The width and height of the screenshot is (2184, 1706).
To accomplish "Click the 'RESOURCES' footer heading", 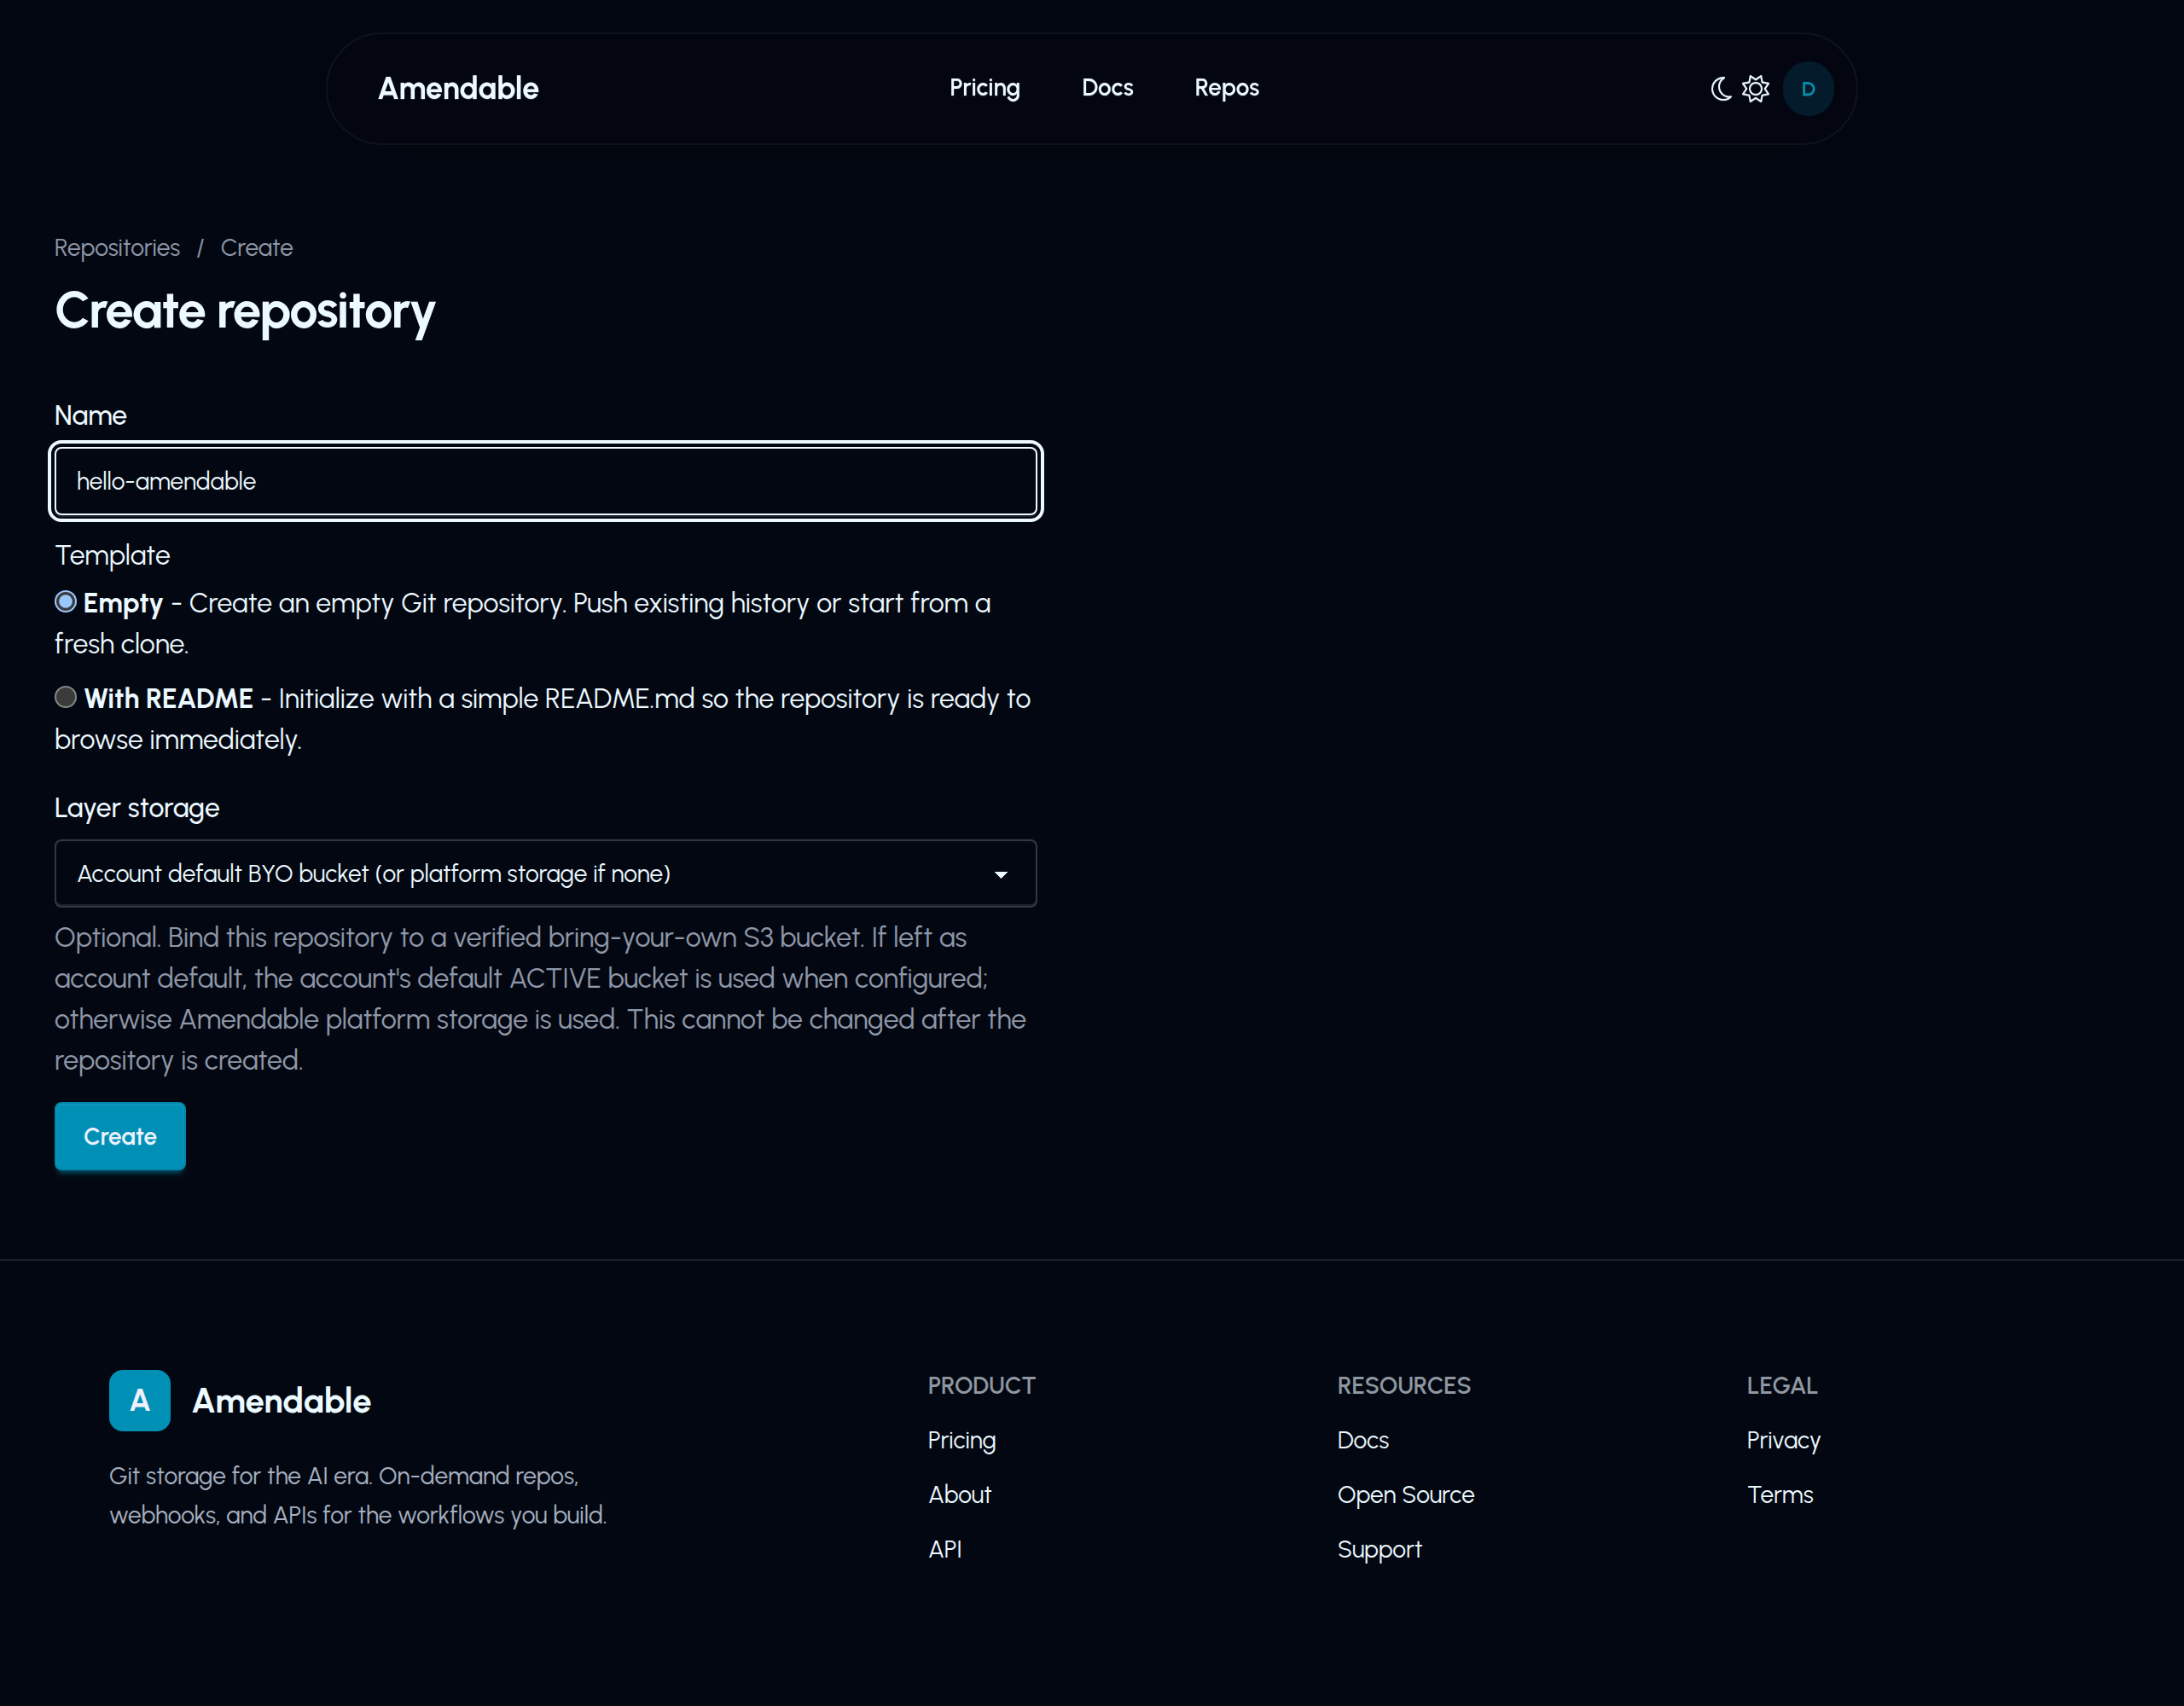I will [1404, 1385].
